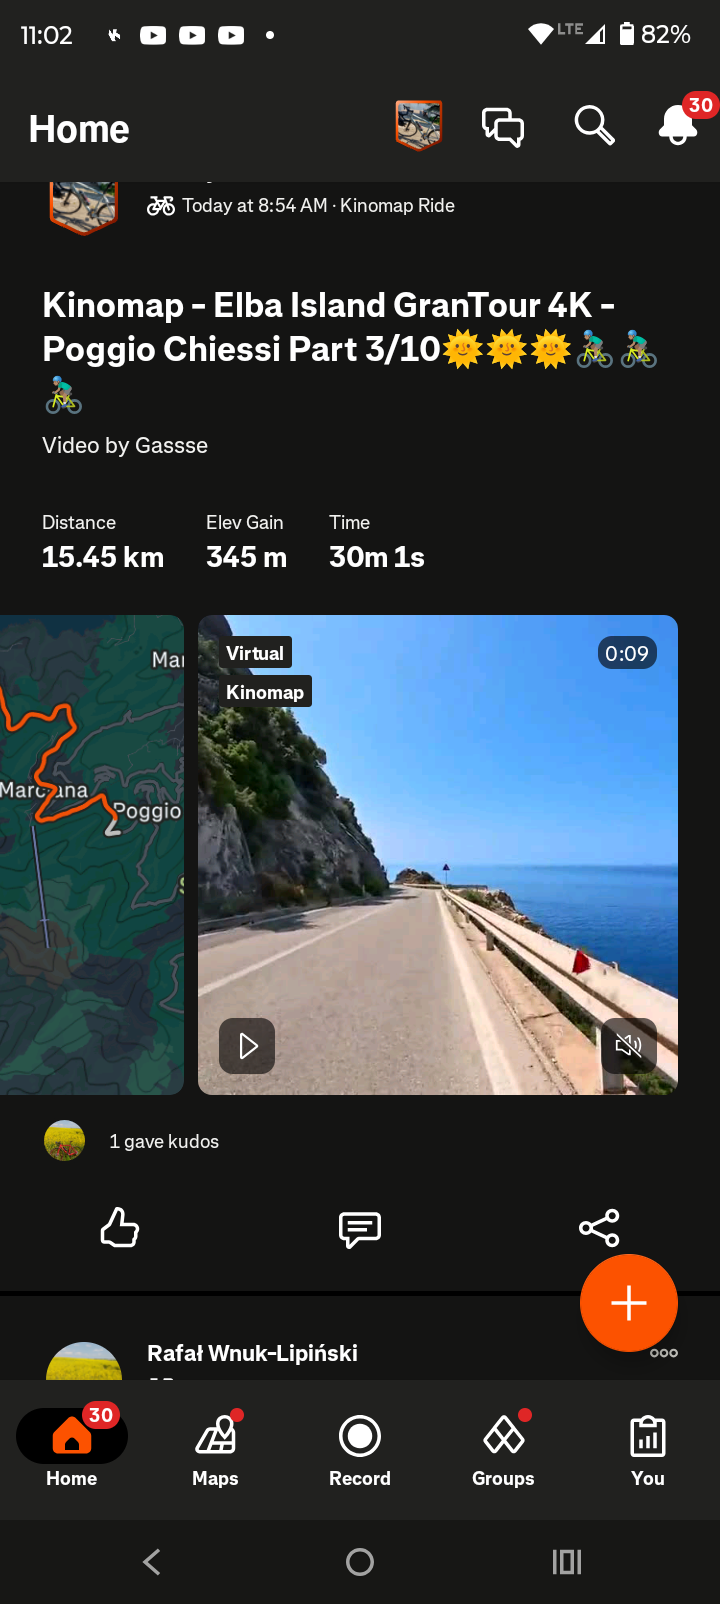Screen dimensions: 720x1604
Task: Share the Kinomap ride activity
Action: (x=599, y=1228)
